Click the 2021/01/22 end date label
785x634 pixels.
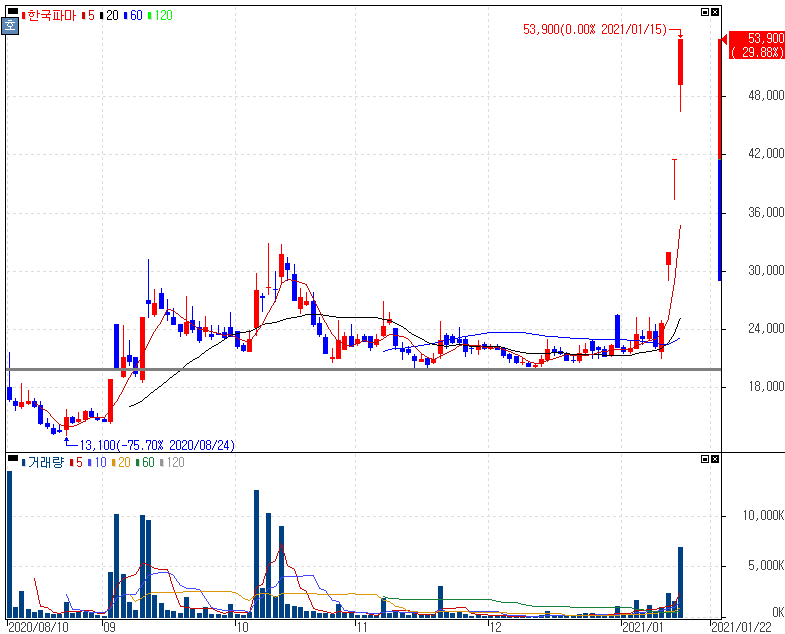coord(741,627)
